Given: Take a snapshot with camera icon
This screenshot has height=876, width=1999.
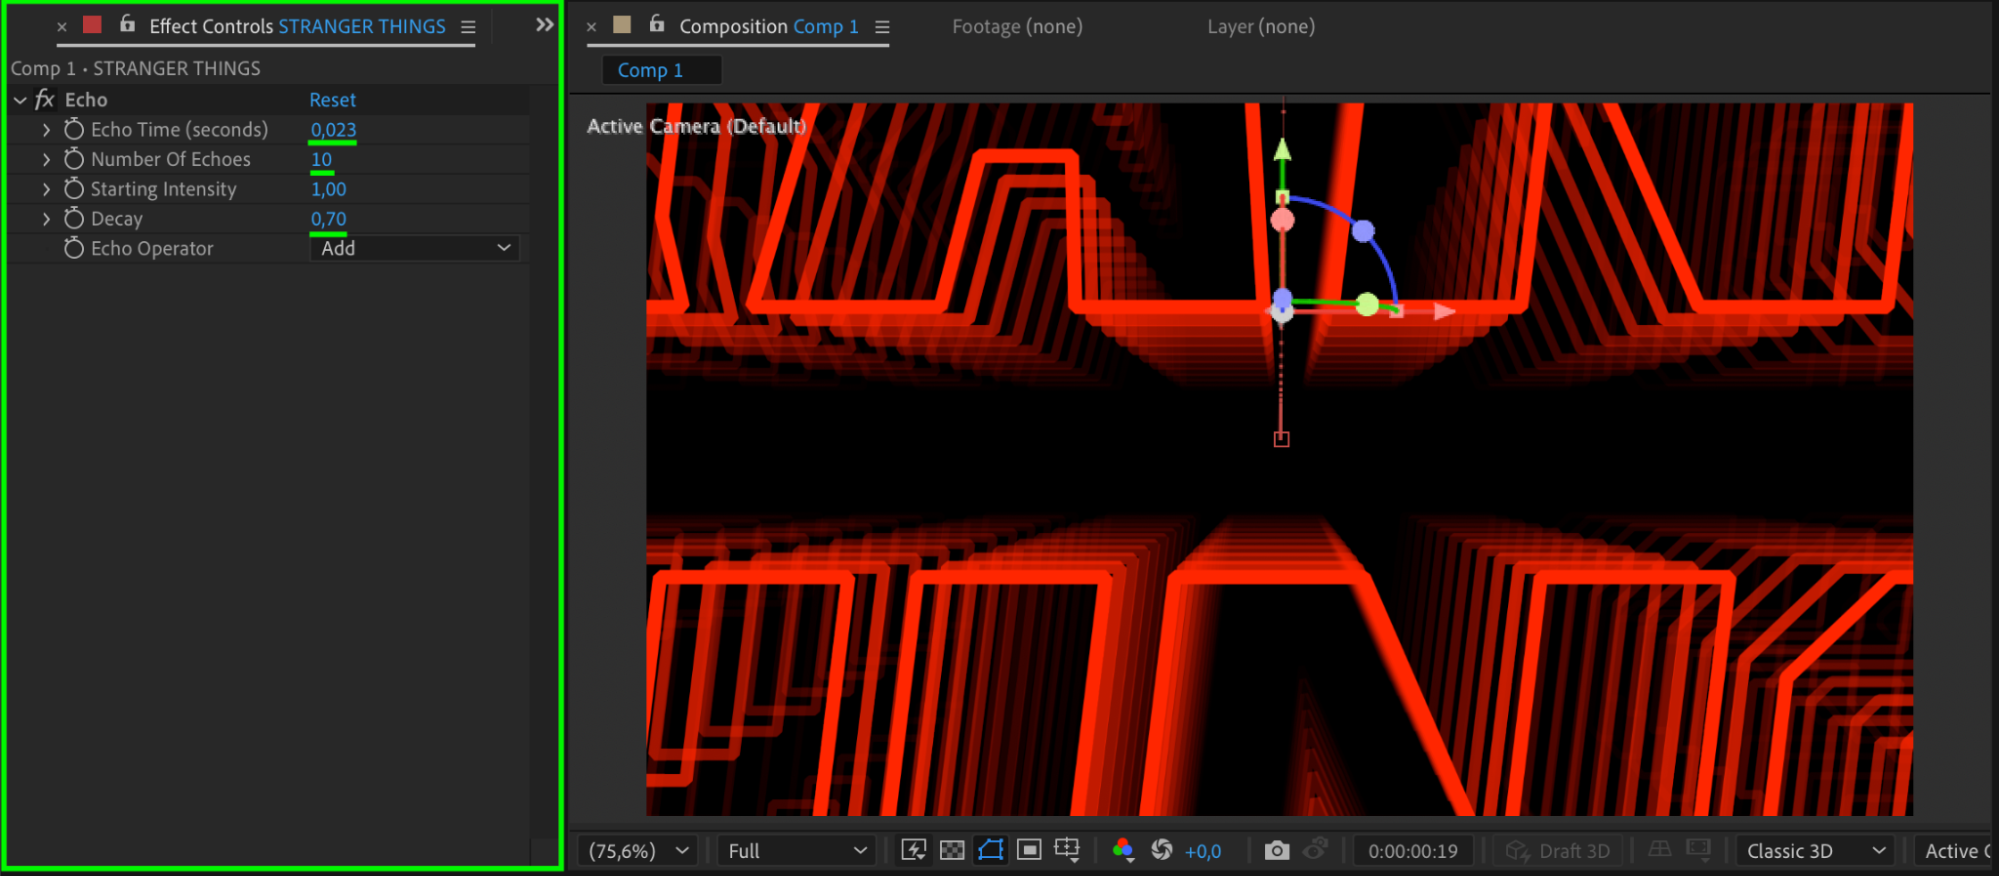Looking at the screenshot, I should coord(1276,850).
